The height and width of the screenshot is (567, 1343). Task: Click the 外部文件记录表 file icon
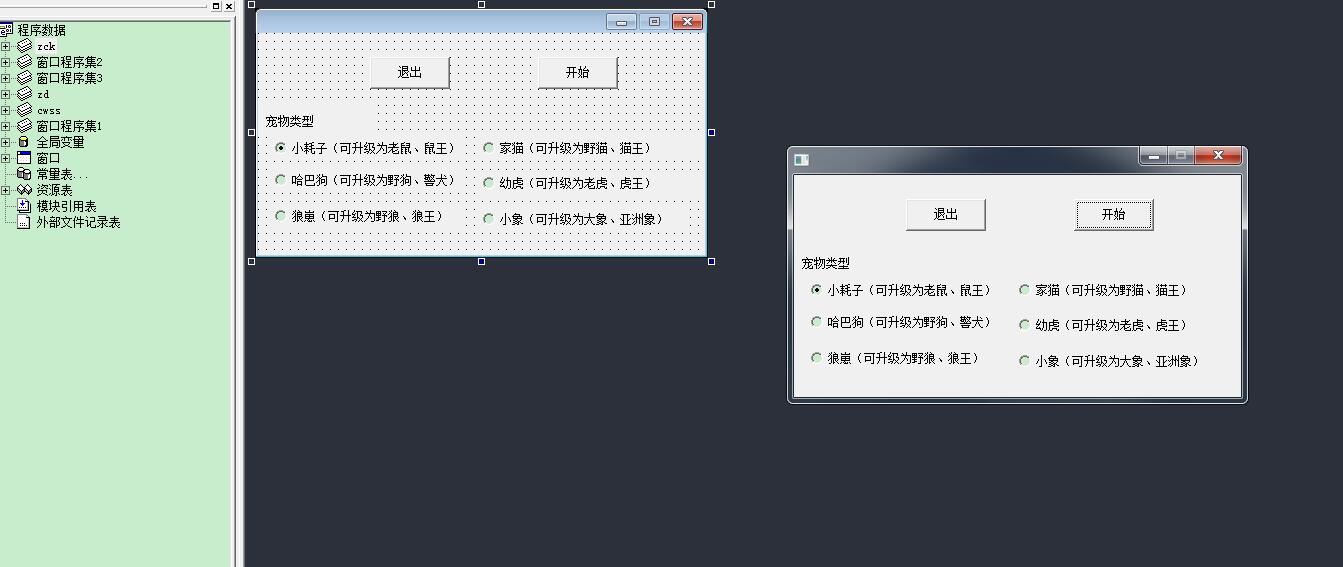25,222
